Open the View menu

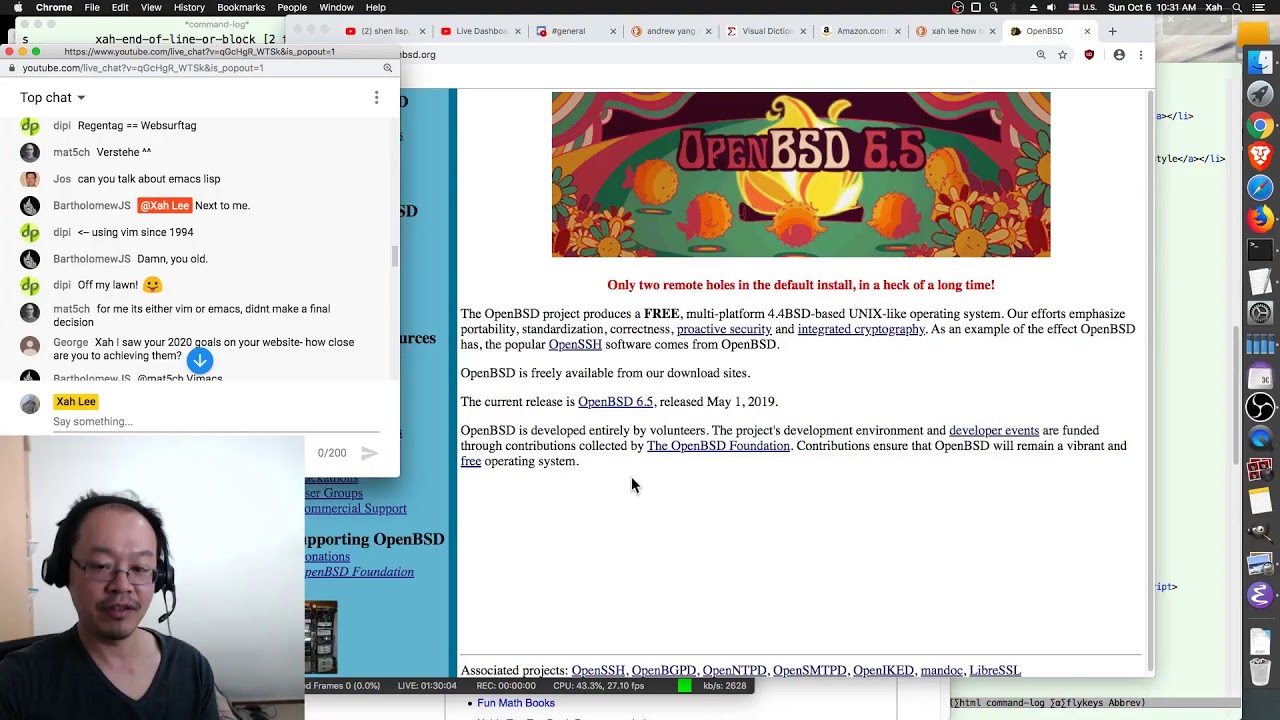[151, 7]
